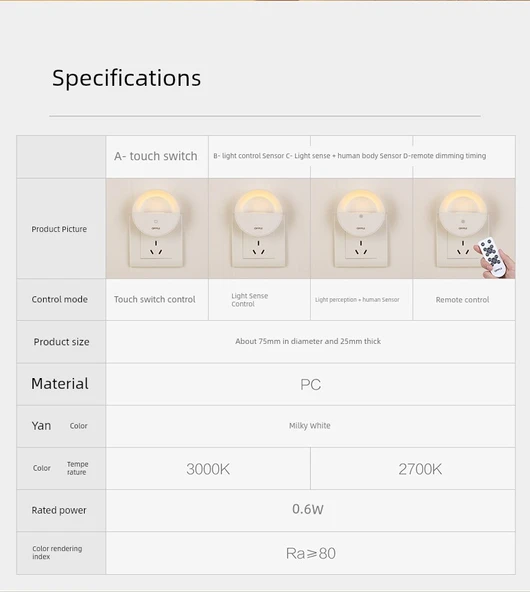Click the remote dimming lamp image
The height and width of the screenshot is (592, 530).
click(x=464, y=228)
